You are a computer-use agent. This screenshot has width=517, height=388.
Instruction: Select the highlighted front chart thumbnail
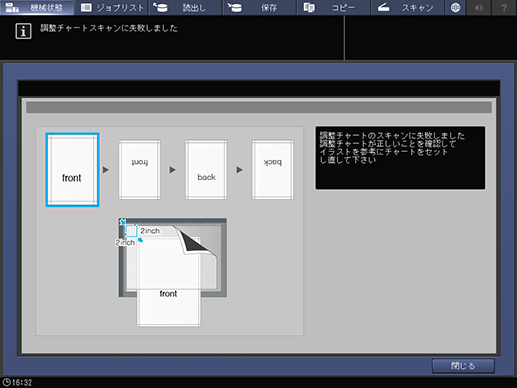(x=72, y=170)
